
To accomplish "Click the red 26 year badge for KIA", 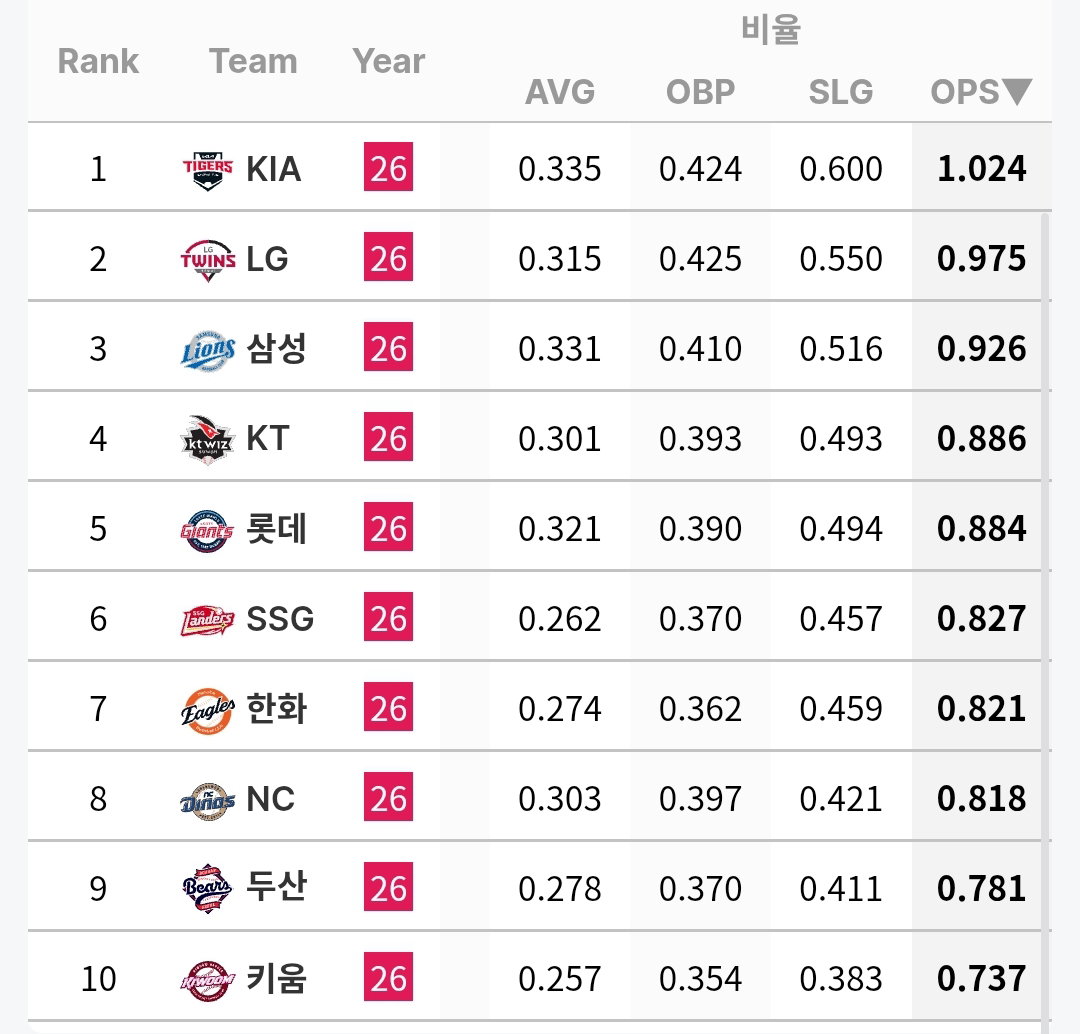I will click(x=388, y=167).
